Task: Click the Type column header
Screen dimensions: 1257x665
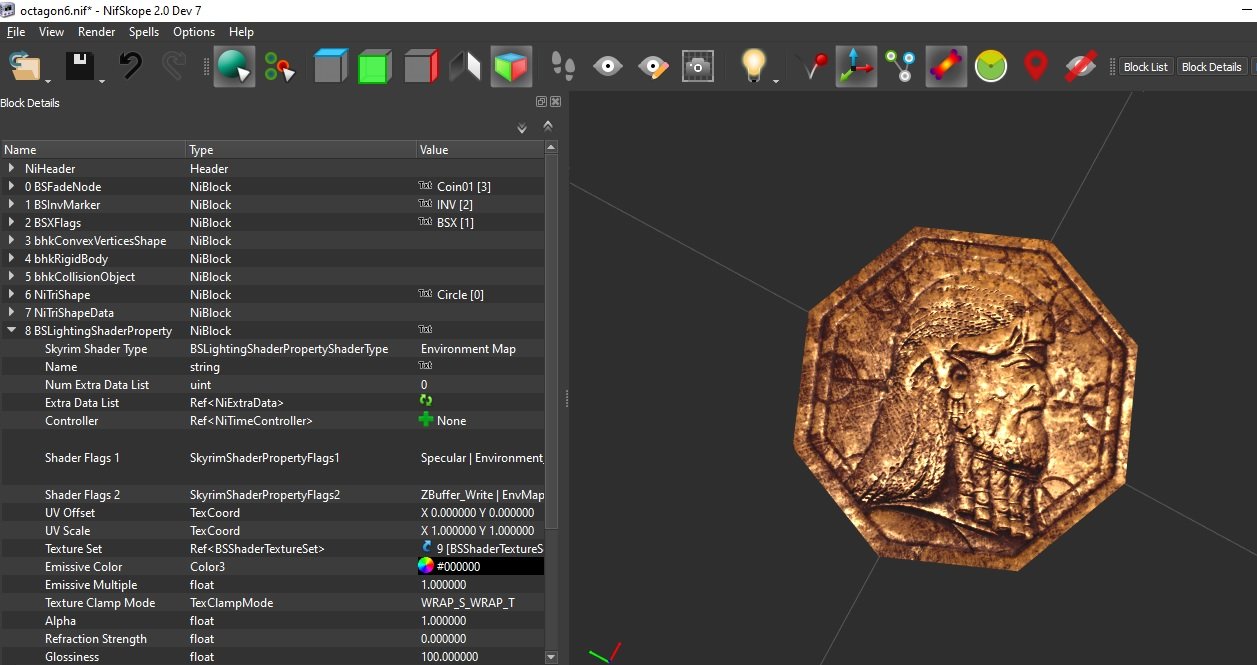Action: click(301, 150)
